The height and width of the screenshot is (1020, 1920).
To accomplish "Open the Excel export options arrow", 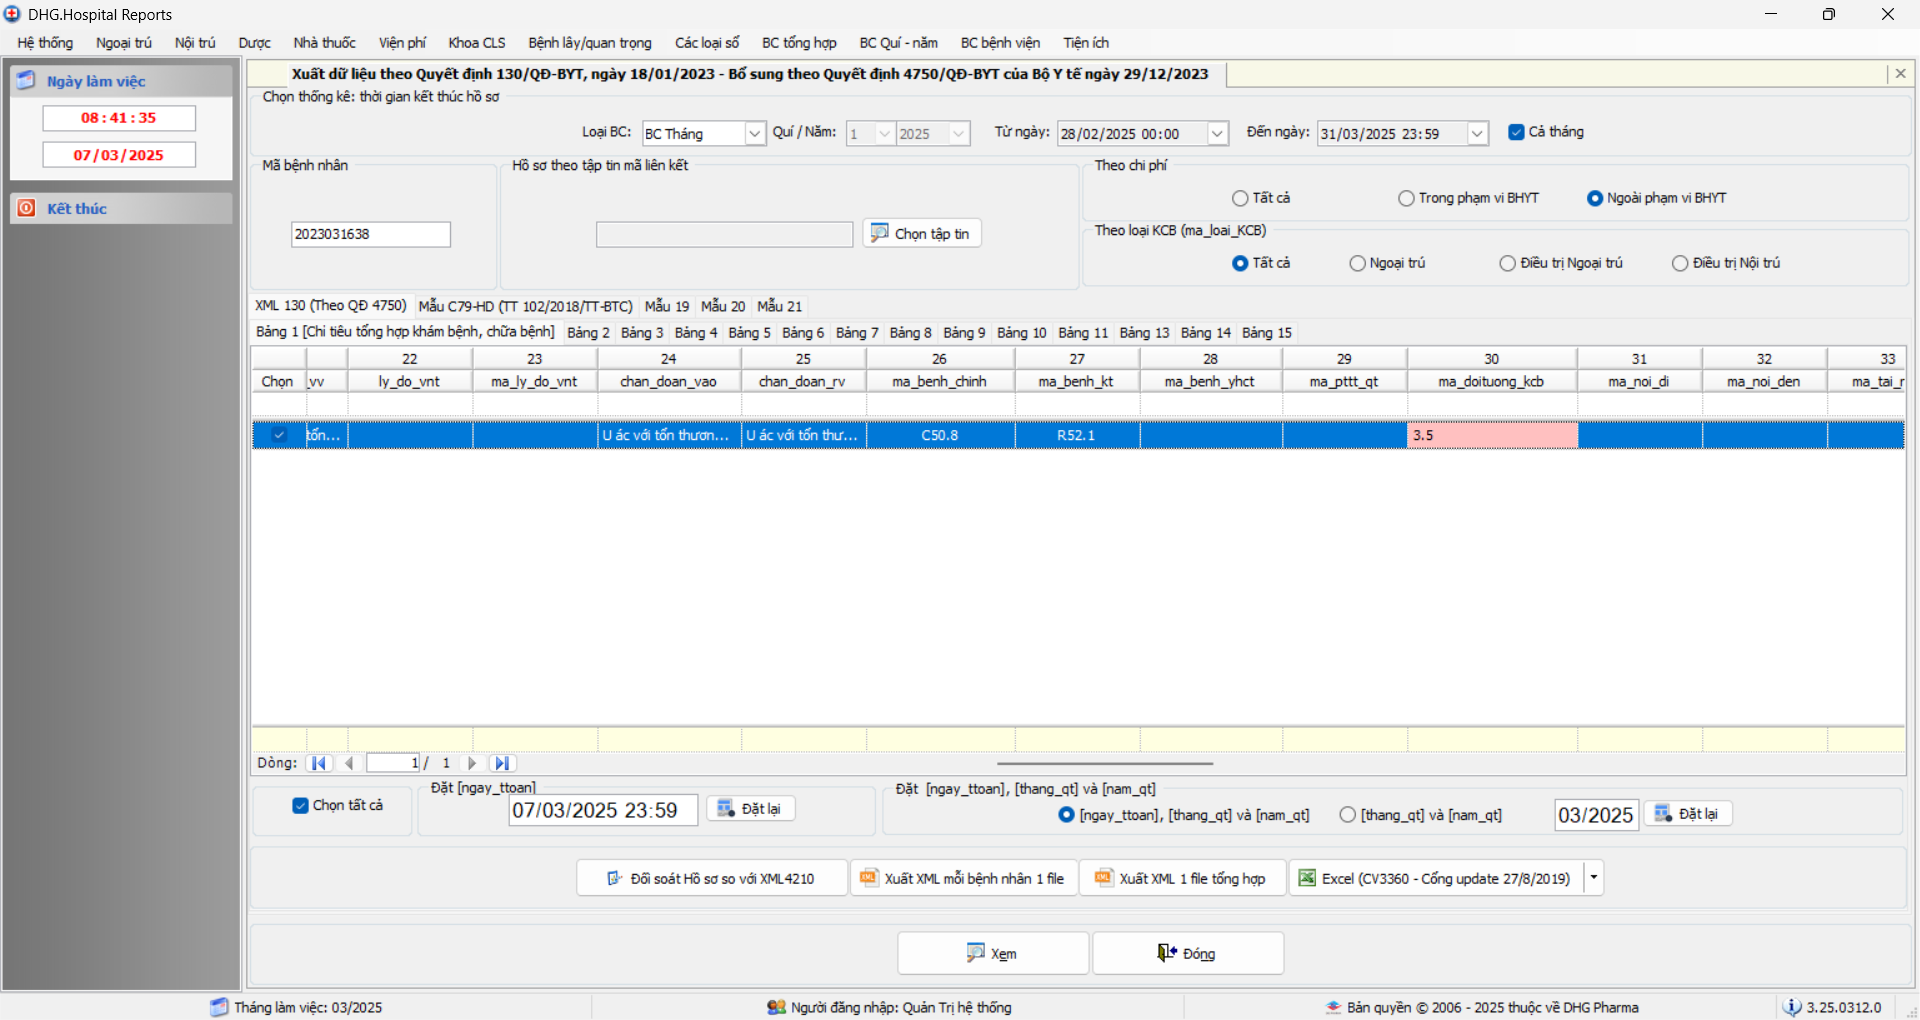I will pos(1594,878).
